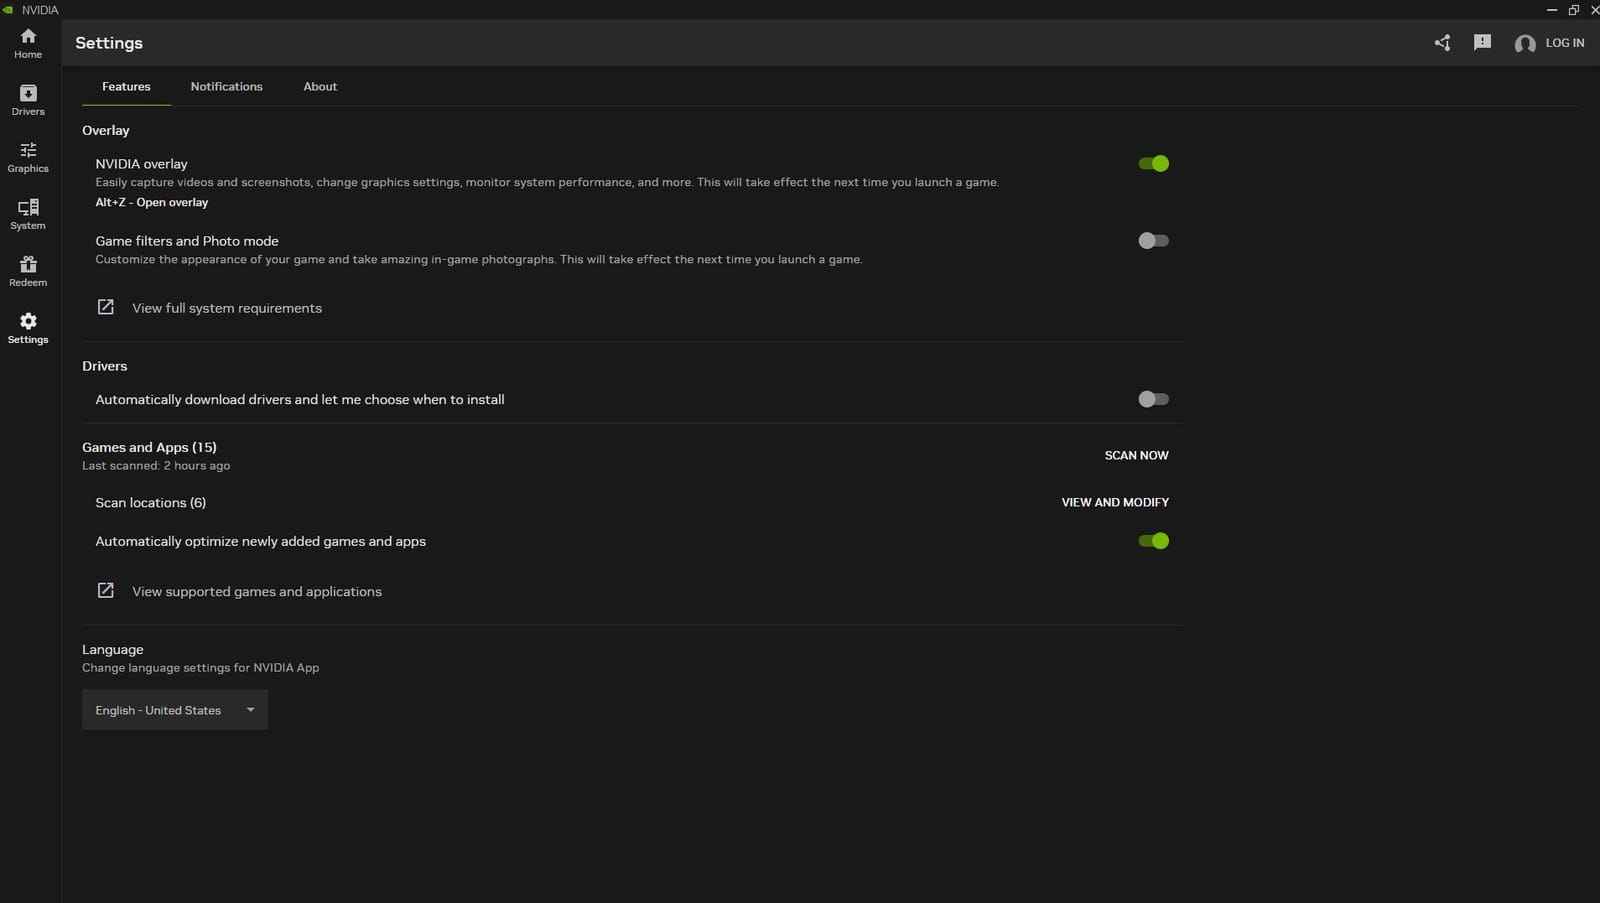Open the Graphics settings section
Screen dimensions: 1600x903
27,157
